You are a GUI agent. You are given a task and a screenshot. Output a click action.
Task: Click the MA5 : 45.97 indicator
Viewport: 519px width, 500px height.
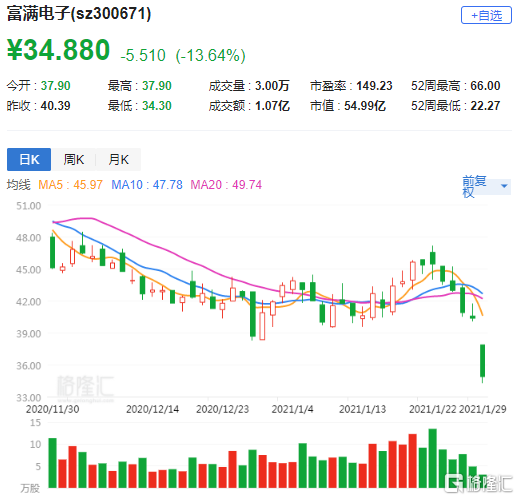(x=70, y=185)
